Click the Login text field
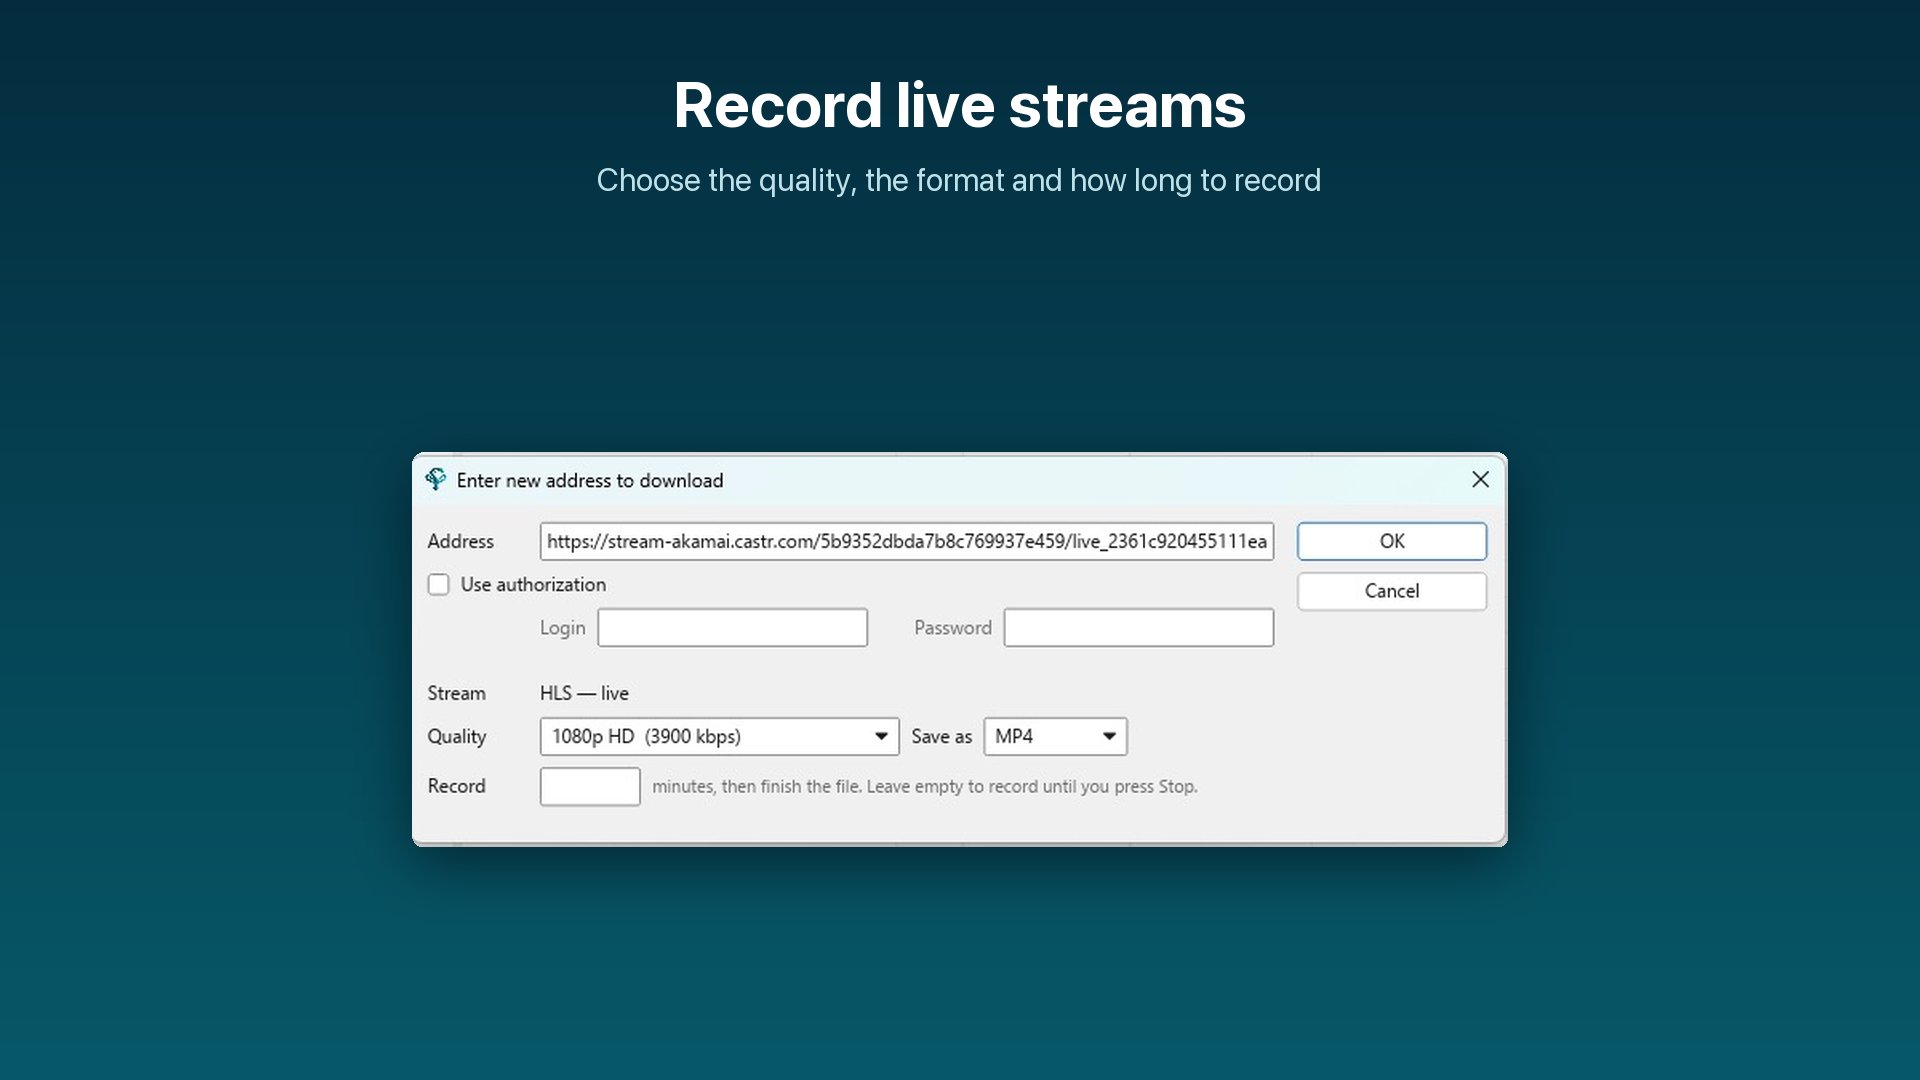Viewport: 1920px width, 1080px height. pos(733,628)
